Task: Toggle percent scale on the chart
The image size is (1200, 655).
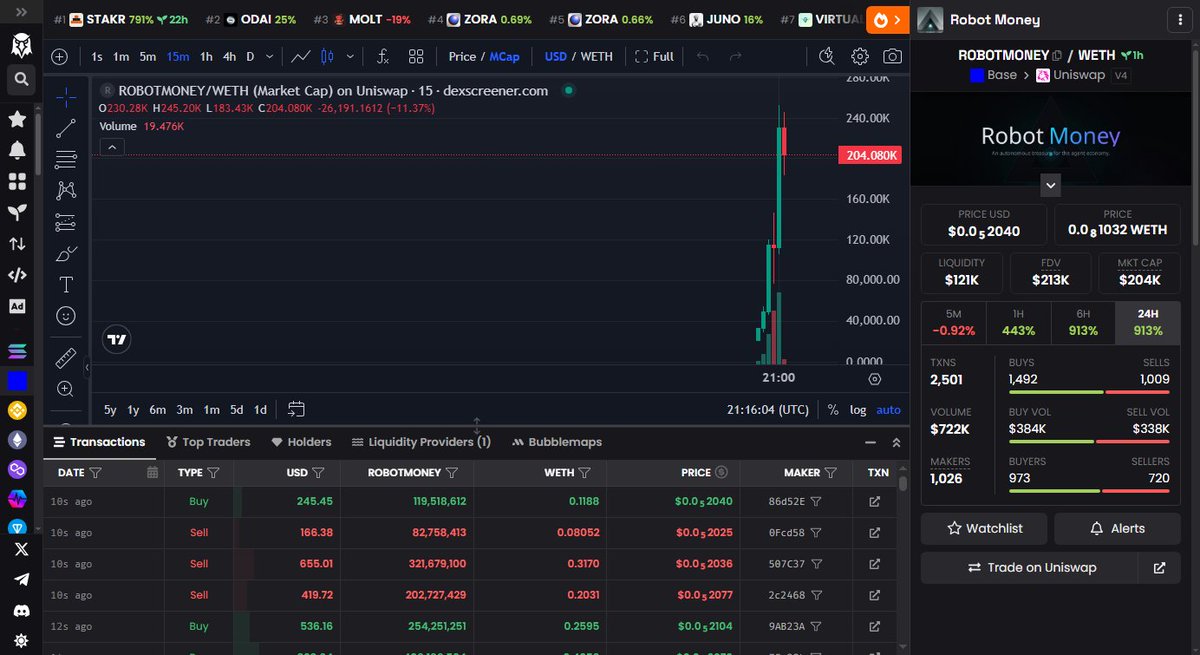Action: point(833,410)
